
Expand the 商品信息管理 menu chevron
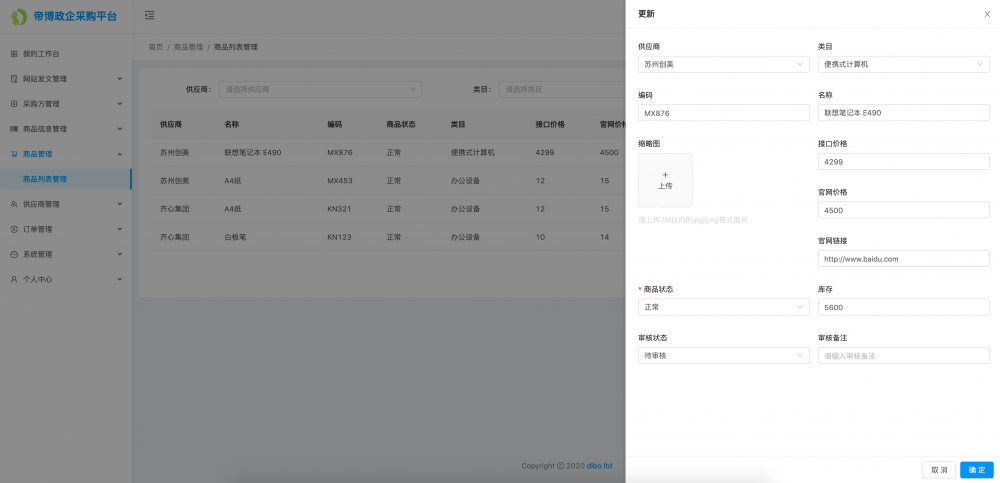click(x=120, y=129)
